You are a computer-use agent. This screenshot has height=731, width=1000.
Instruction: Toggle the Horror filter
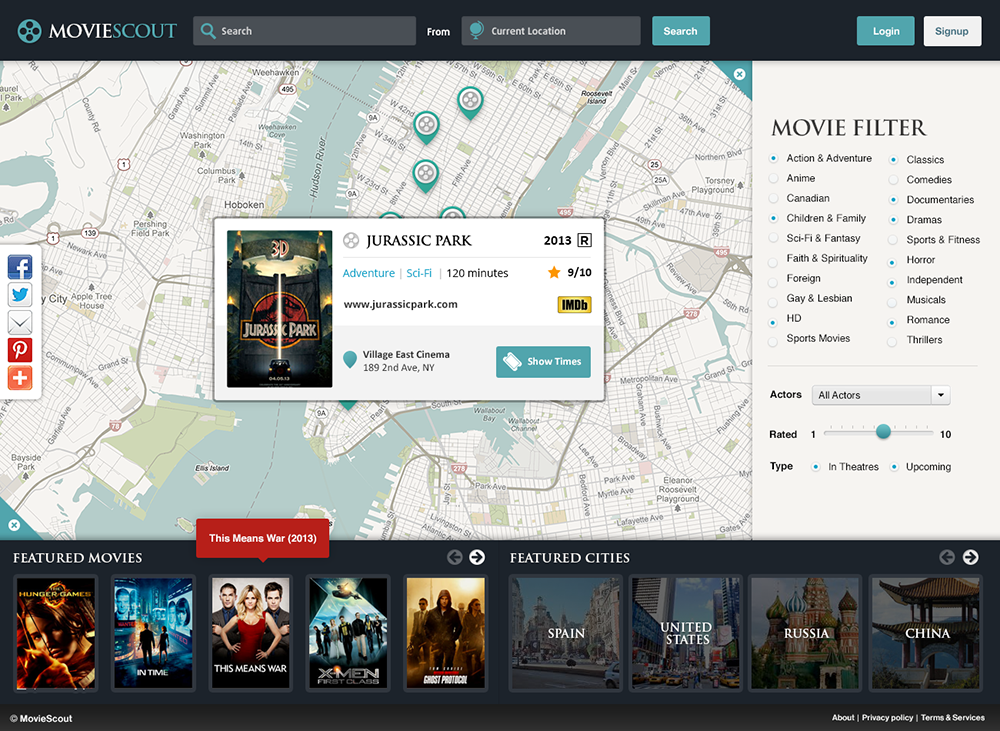pyautogui.click(x=892, y=262)
